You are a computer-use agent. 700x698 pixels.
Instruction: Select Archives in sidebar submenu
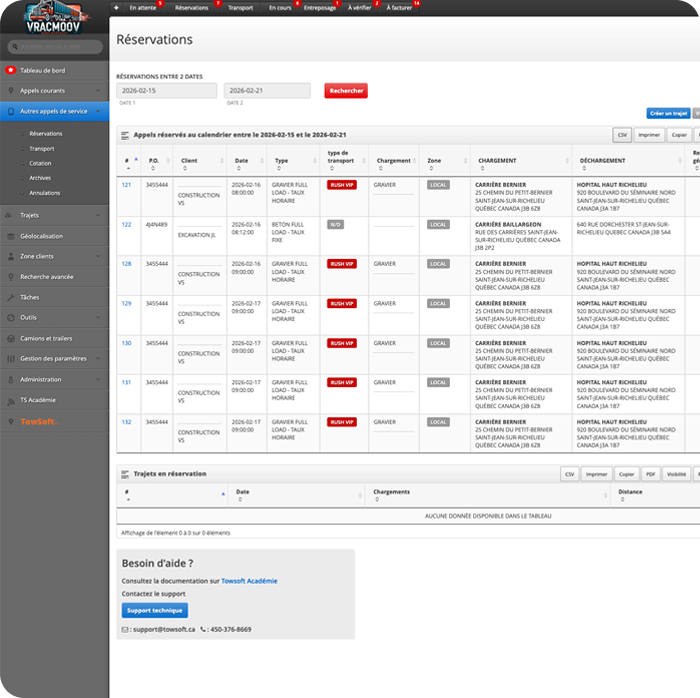point(40,178)
